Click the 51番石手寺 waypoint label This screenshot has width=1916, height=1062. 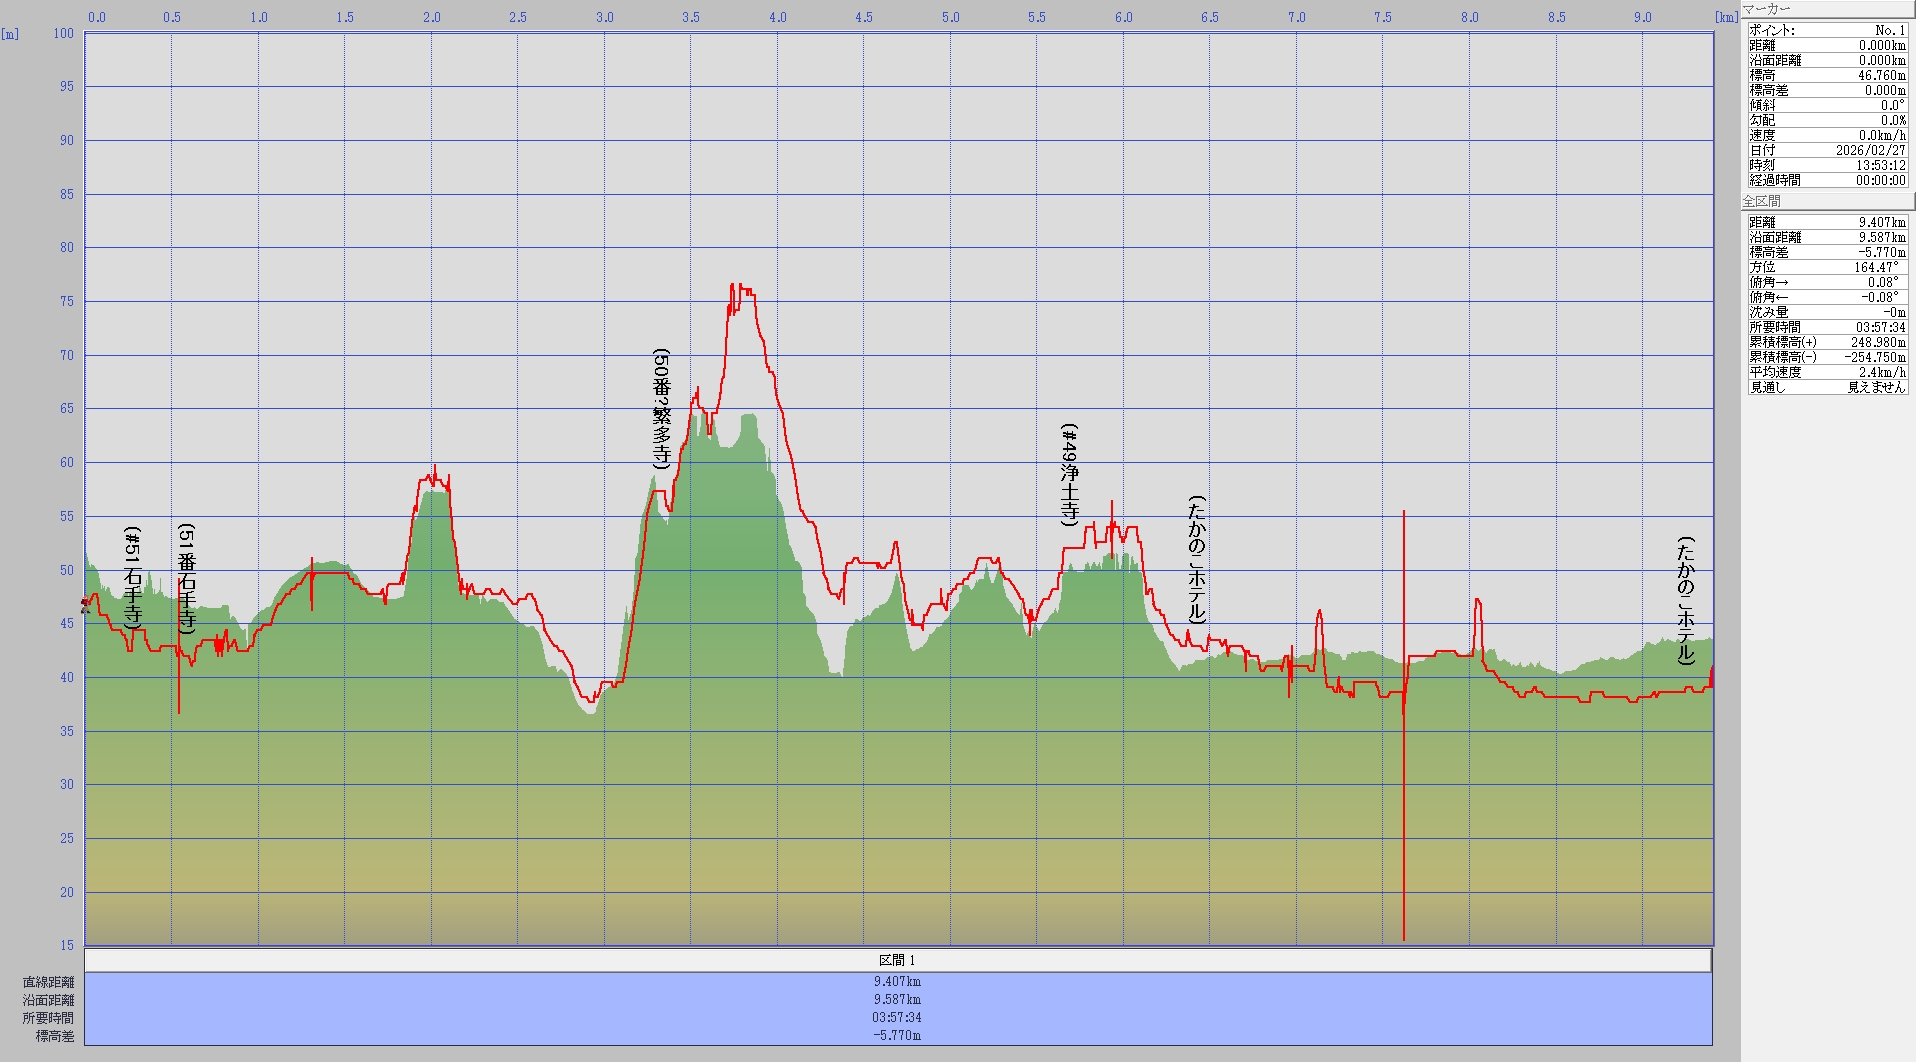[x=187, y=578]
